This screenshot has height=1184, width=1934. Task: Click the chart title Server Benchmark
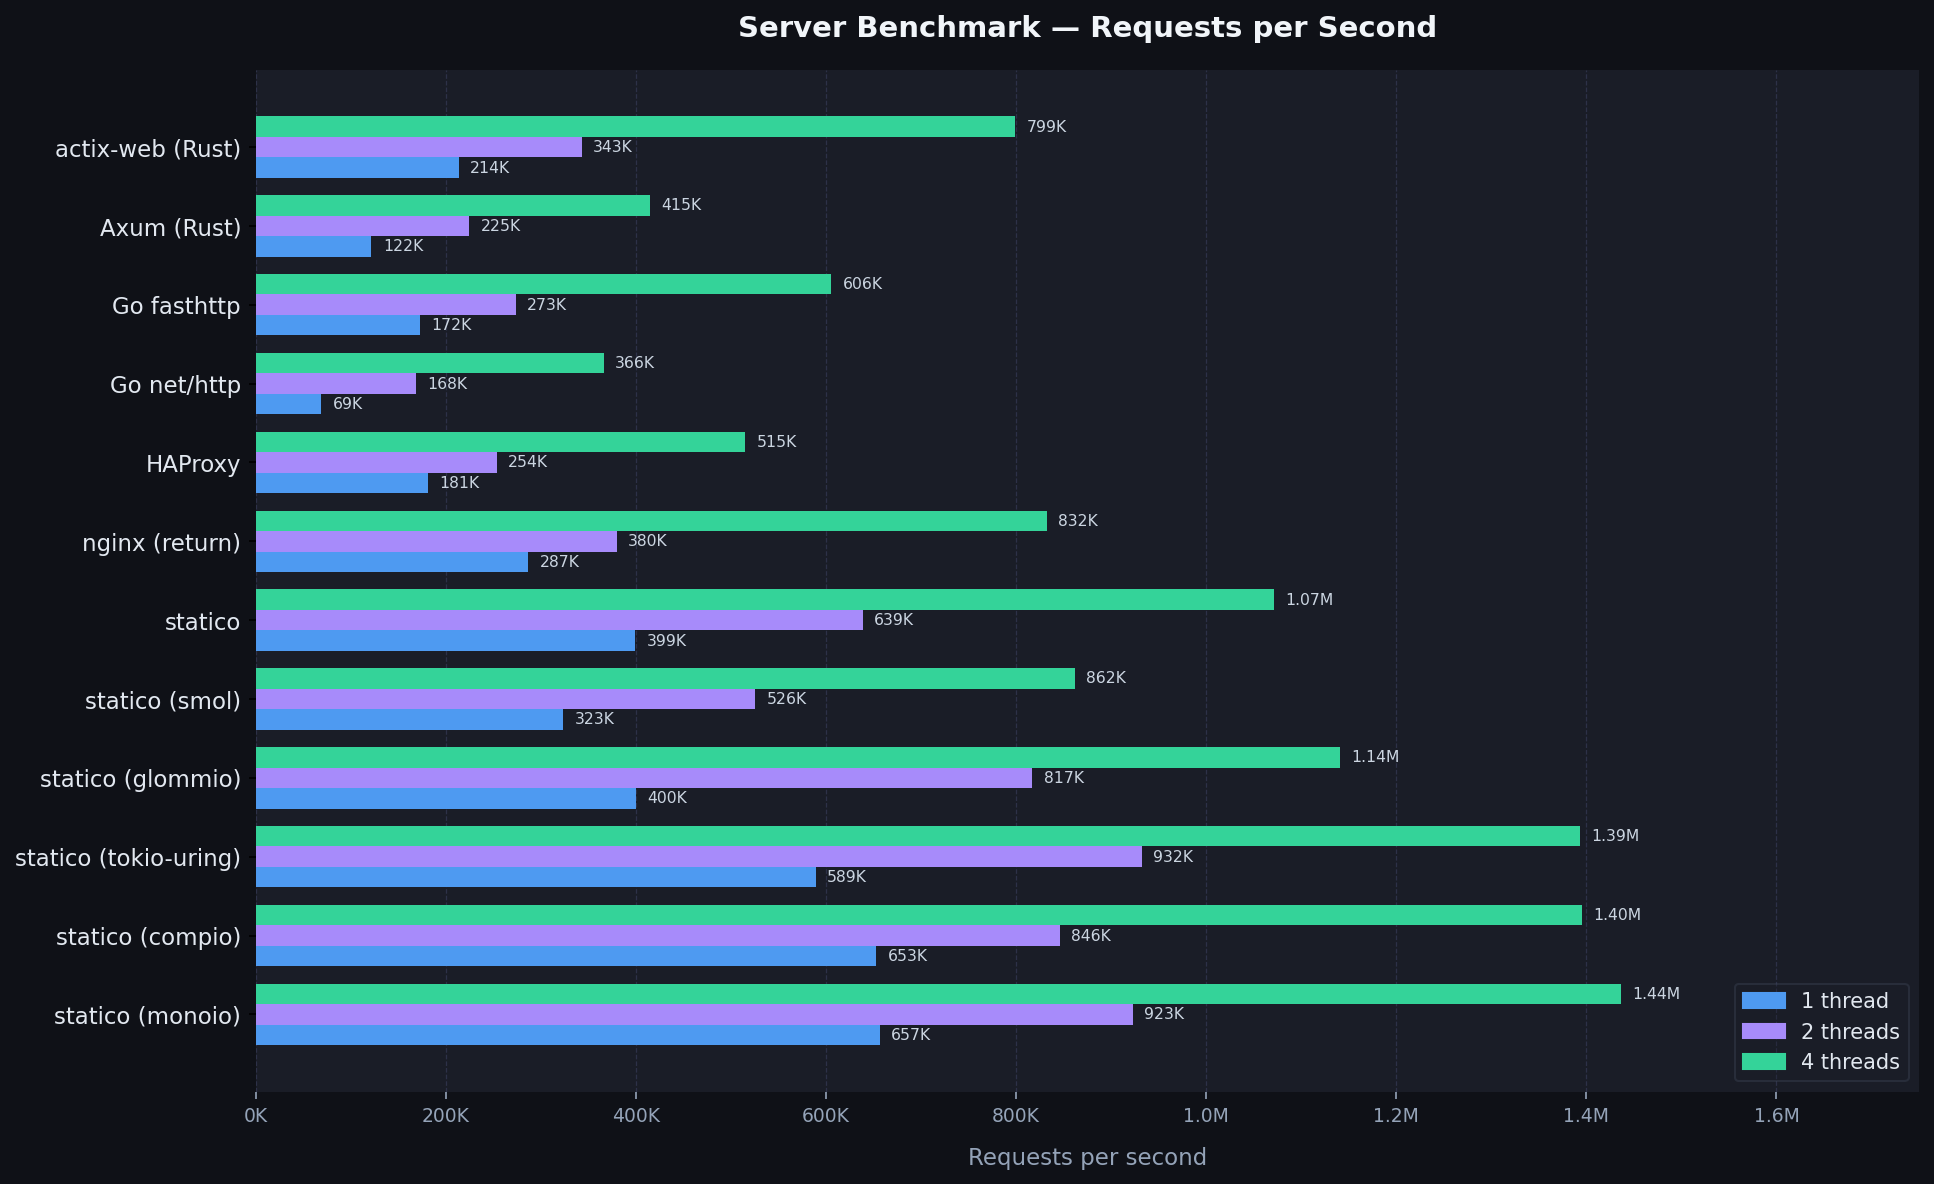click(1087, 28)
